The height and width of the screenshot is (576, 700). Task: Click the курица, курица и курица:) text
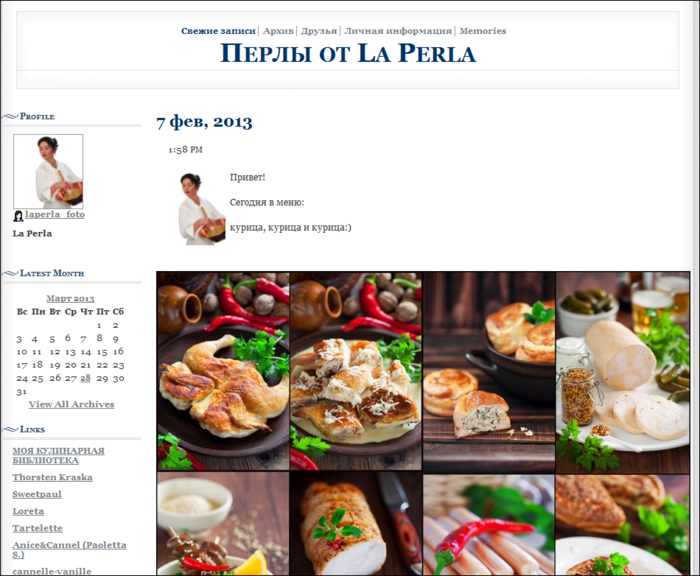pyautogui.click(x=290, y=227)
